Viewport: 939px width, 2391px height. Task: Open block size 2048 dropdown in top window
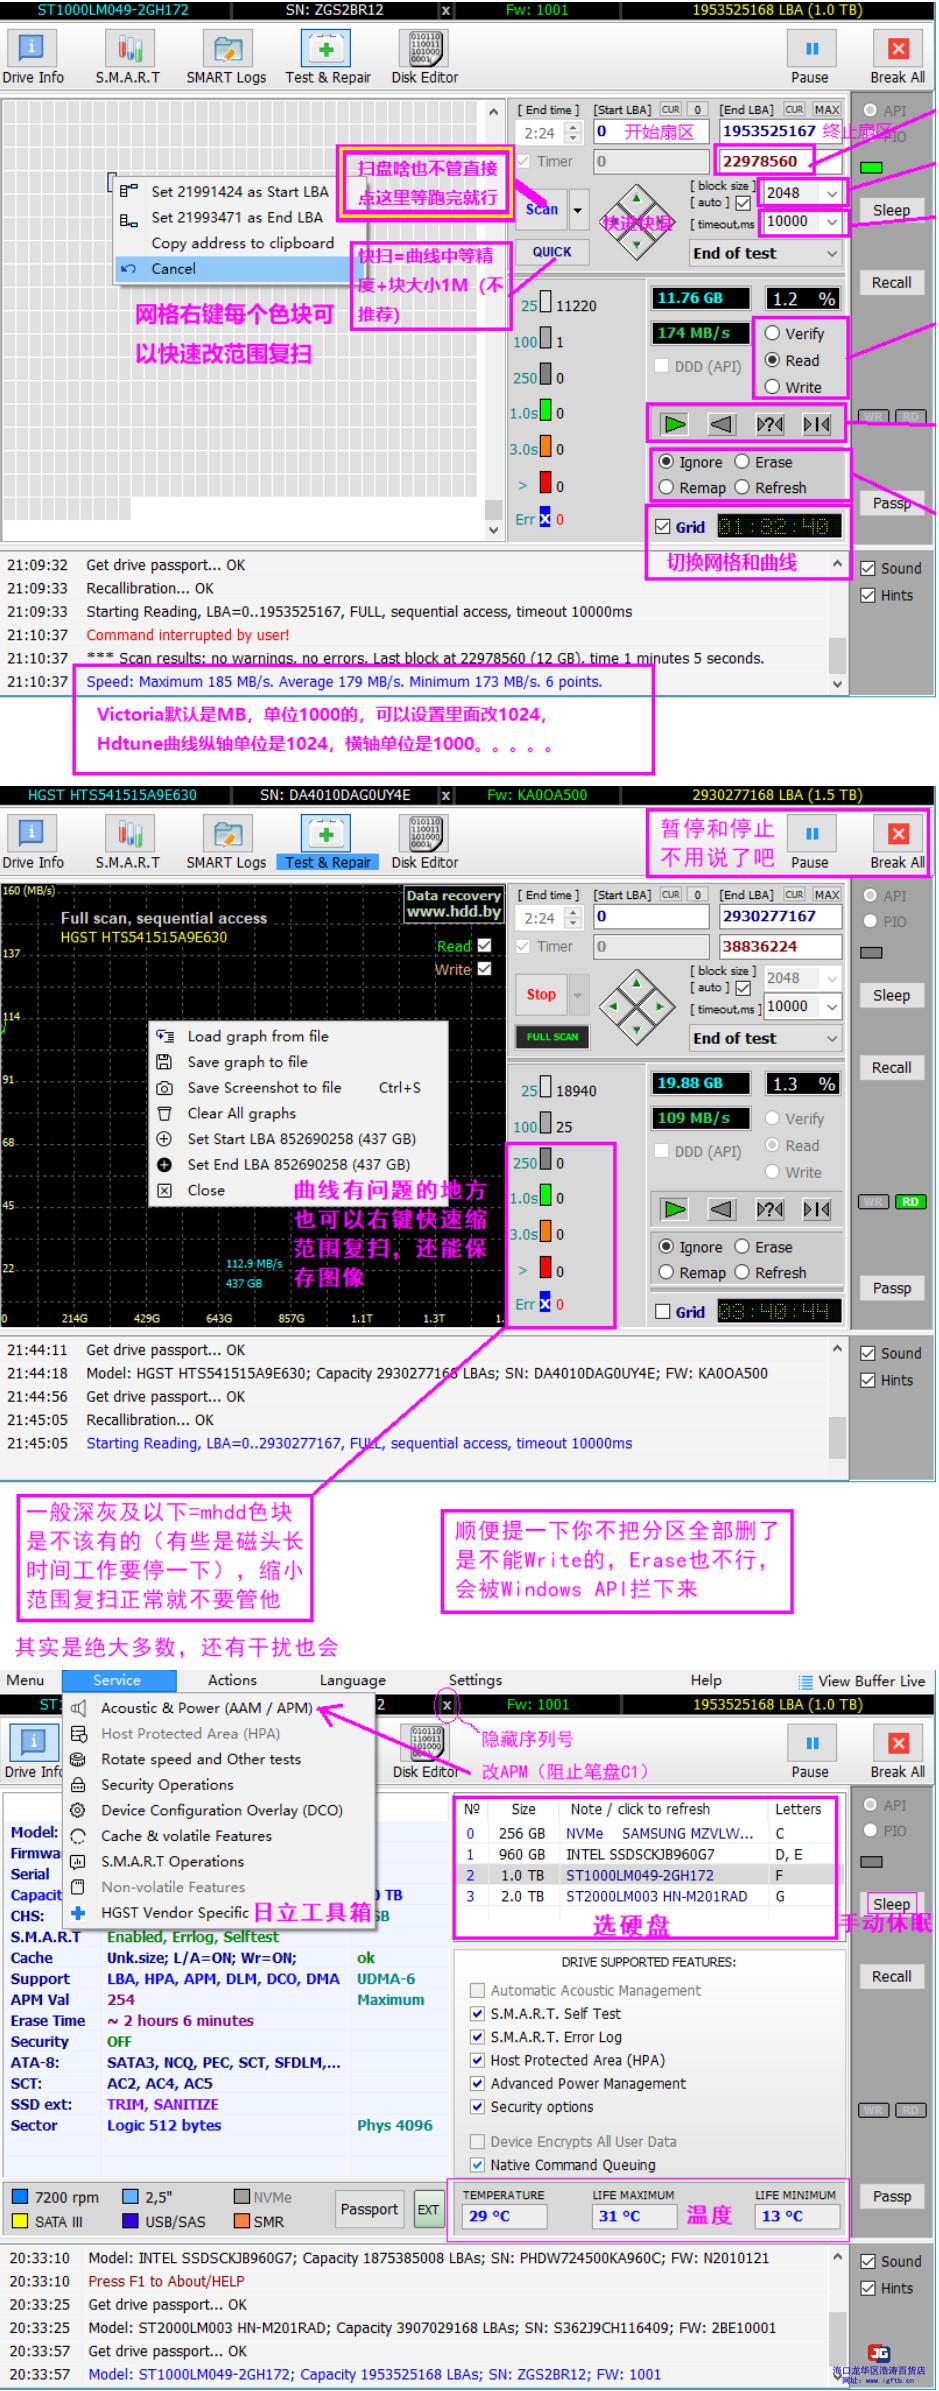pyautogui.click(x=831, y=193)
